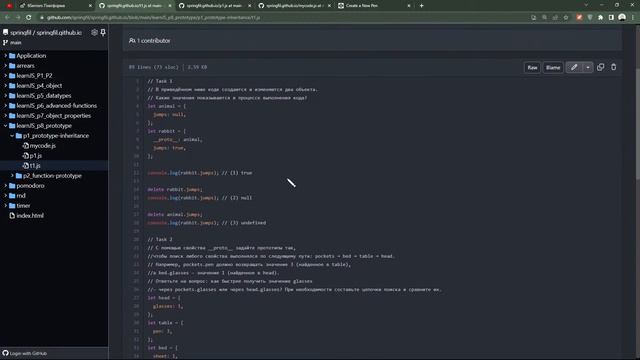Pin the Octotree sidebar
This screenshot has height=360, width=640.
point(103,32)
